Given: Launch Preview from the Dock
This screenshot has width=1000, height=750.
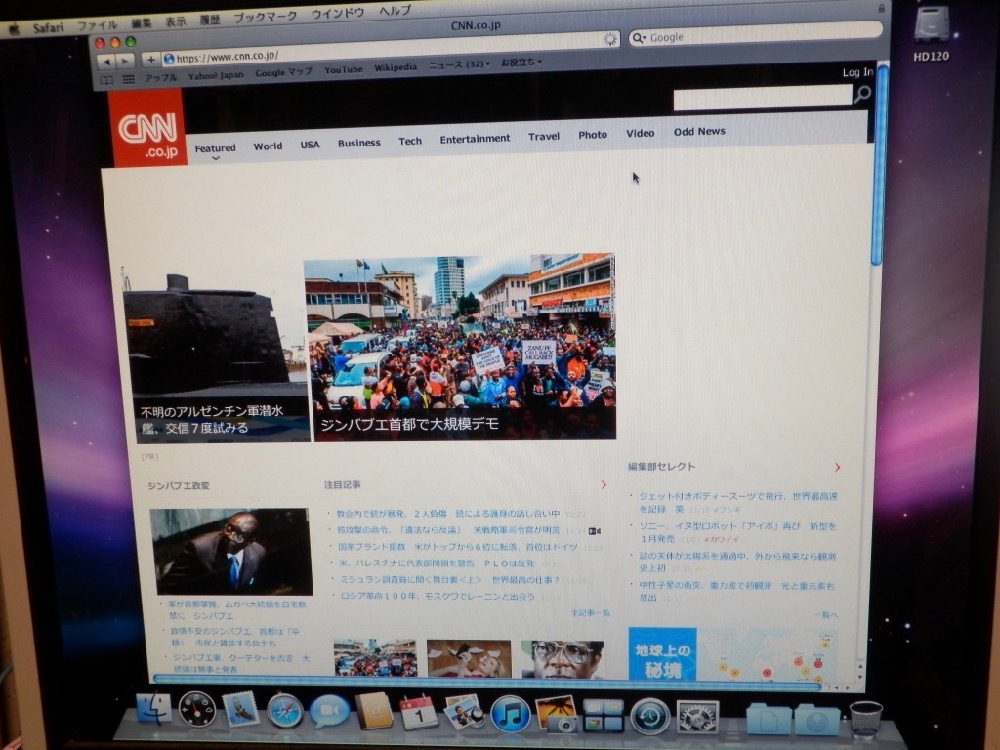Looking at the screenshot, I should [464, 712].
